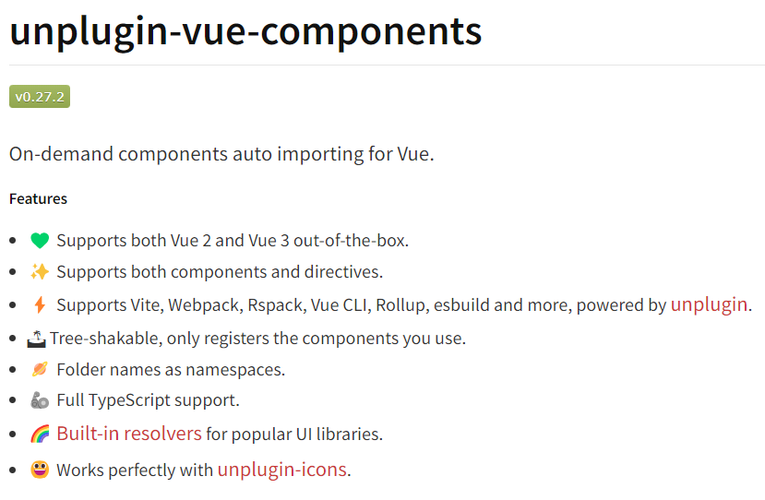Click the components and directives feature text
The height and width of the screenshot is (500, 765).
219,272
